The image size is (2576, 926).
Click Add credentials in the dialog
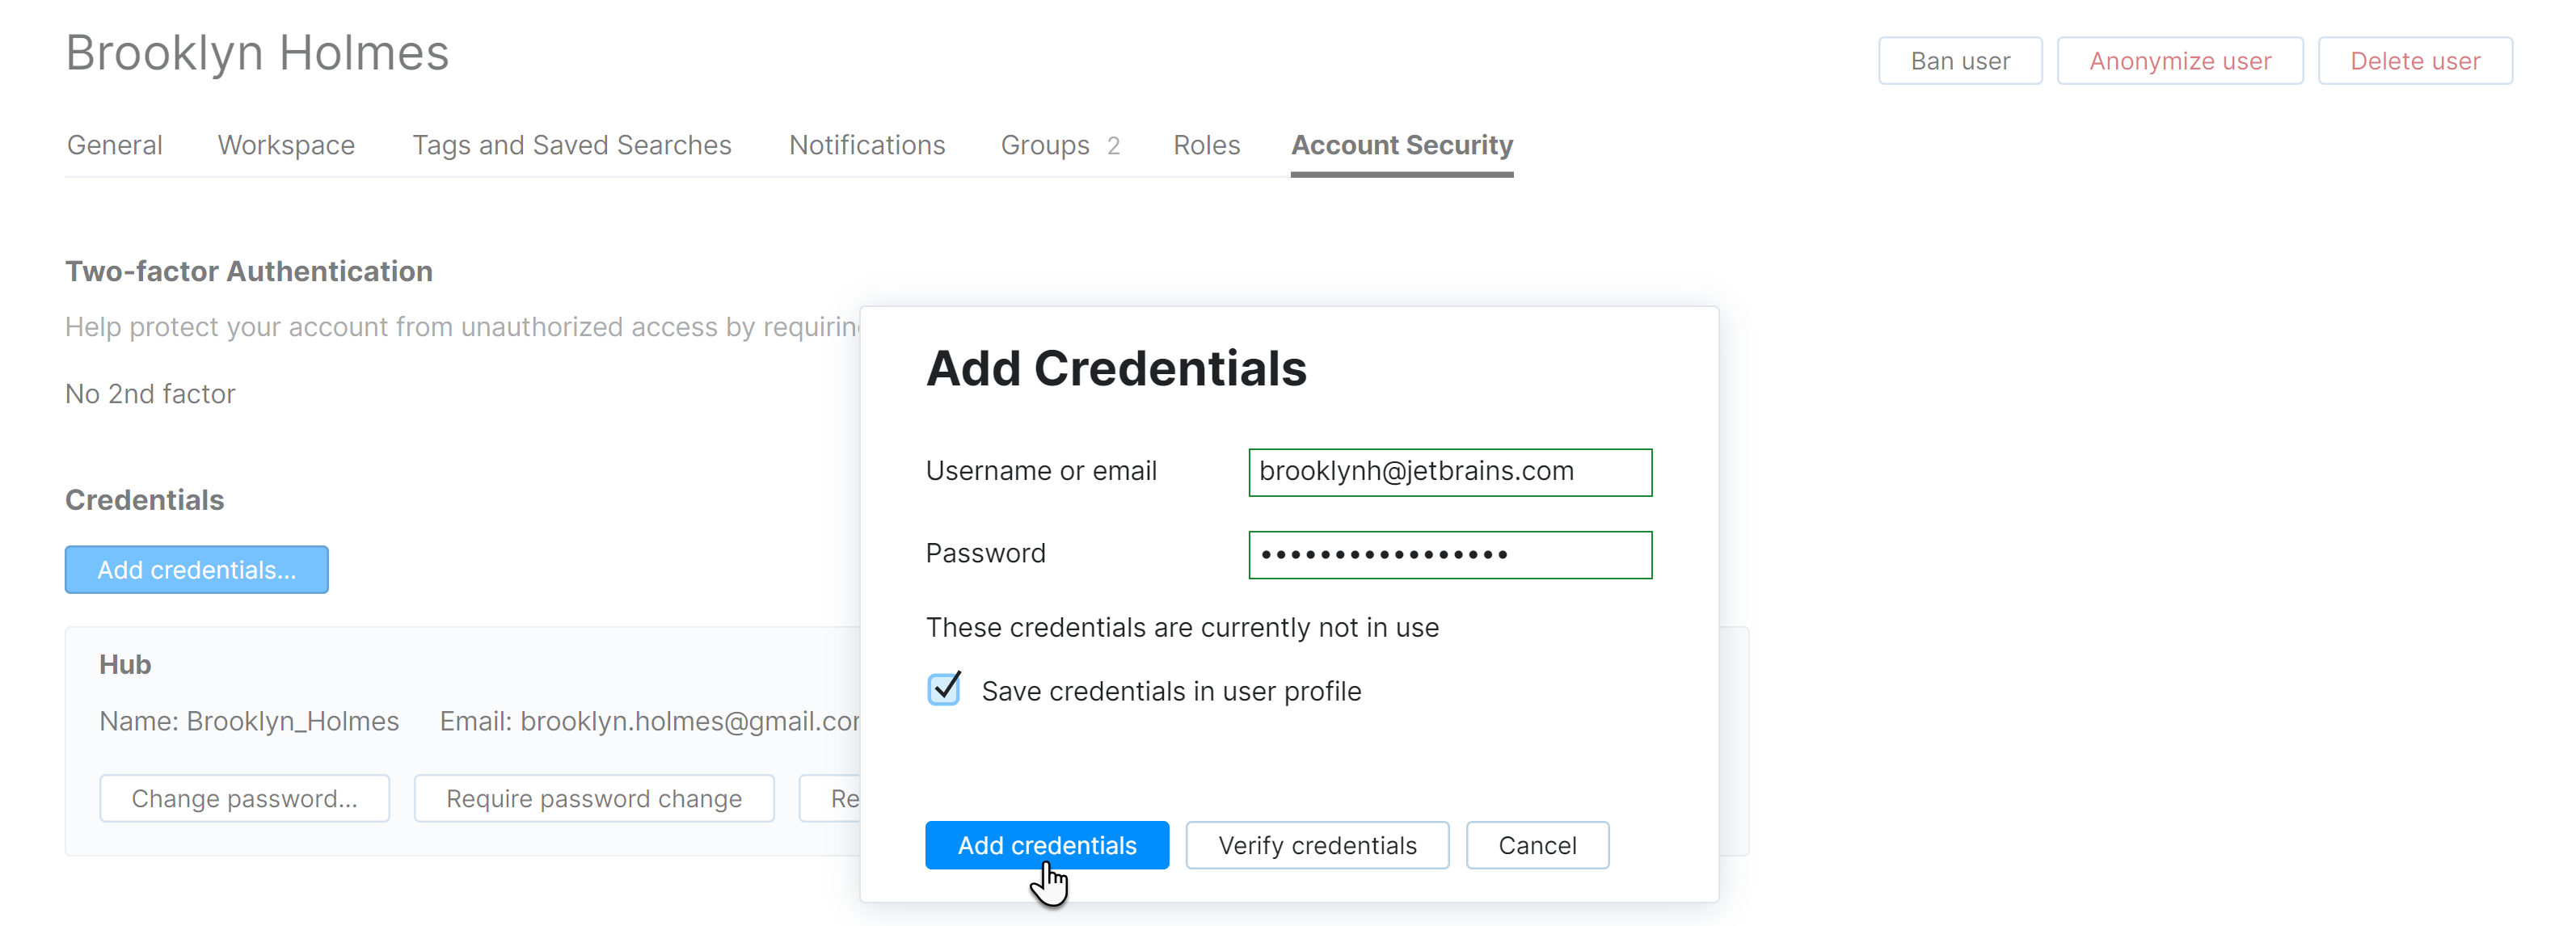(x=1046, y=845)
